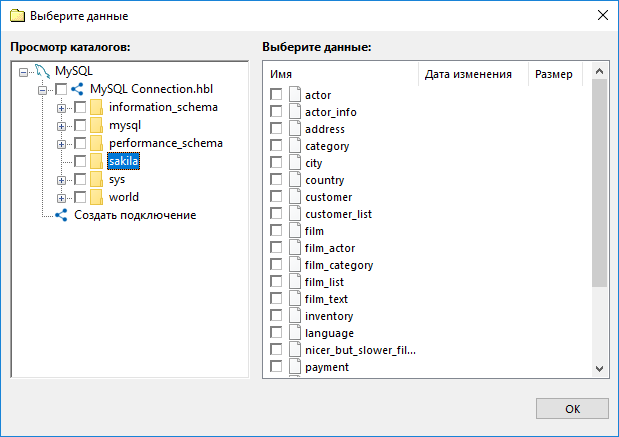Click the information_schema folder icon
Image resolution: width=619 pixels, height=437 pixels.
pyautogui.click(x=97, y=108)
